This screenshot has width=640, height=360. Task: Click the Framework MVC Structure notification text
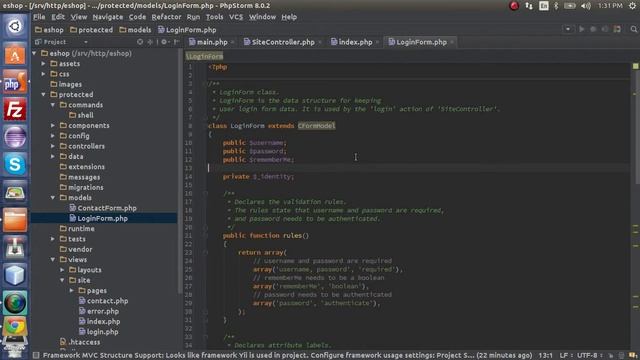tap(287, 356)
